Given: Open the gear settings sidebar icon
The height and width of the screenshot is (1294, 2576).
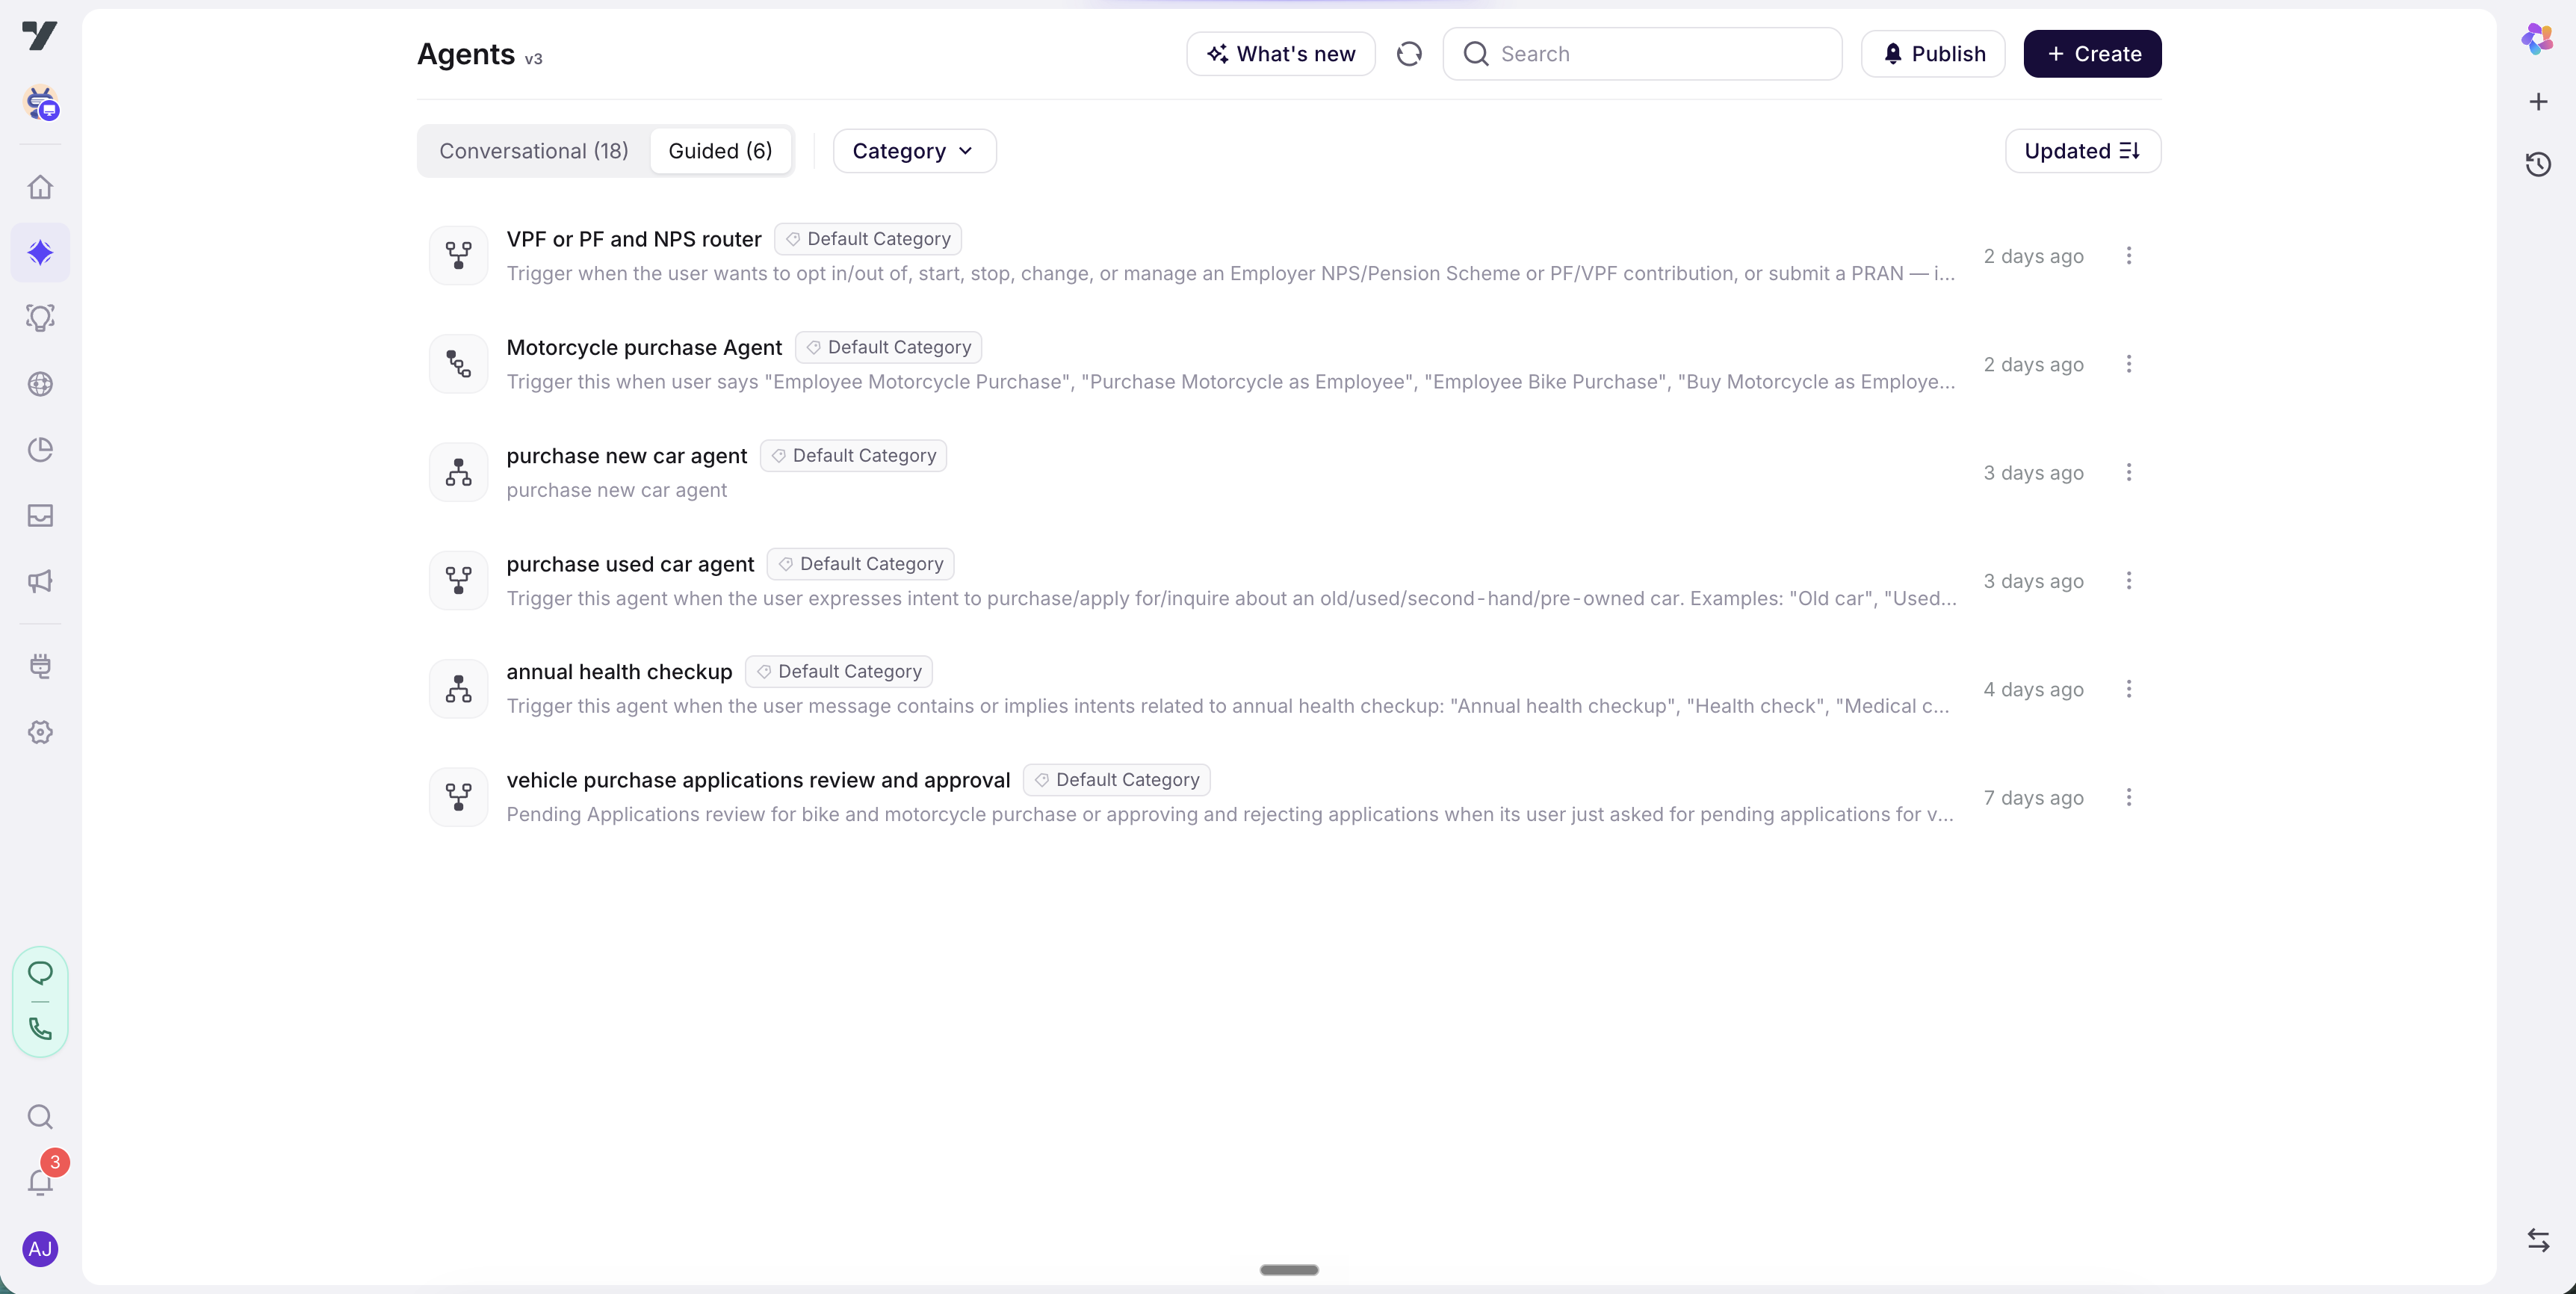Looking at the screenshot, I should point(40,732).
